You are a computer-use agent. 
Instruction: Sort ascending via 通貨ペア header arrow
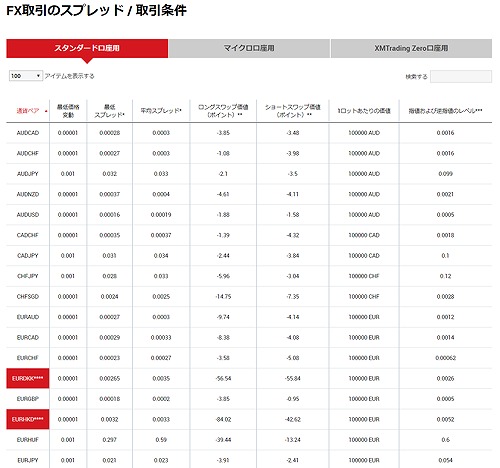46,111
